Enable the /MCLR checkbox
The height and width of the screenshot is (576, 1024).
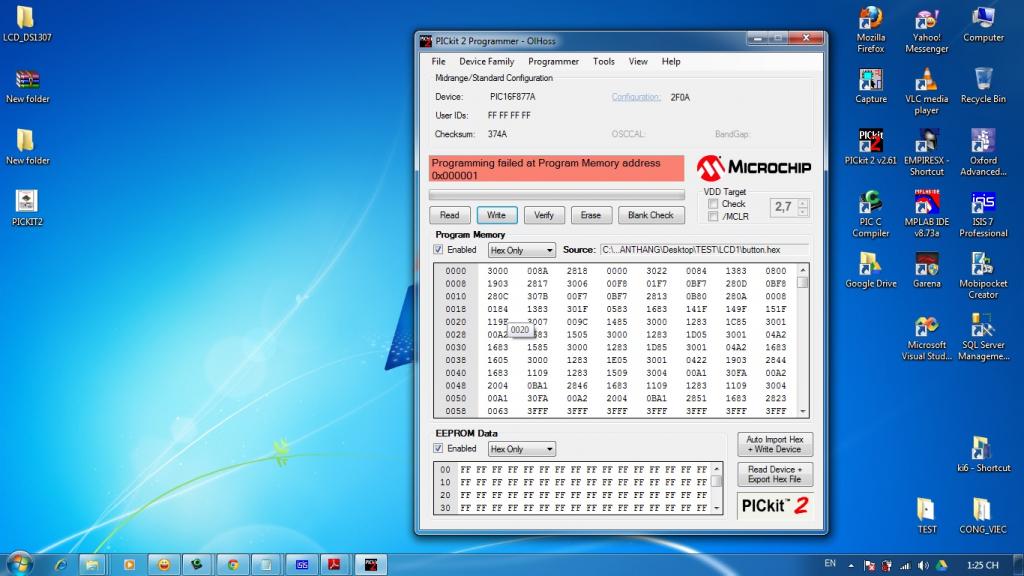[x=713, y=216]
